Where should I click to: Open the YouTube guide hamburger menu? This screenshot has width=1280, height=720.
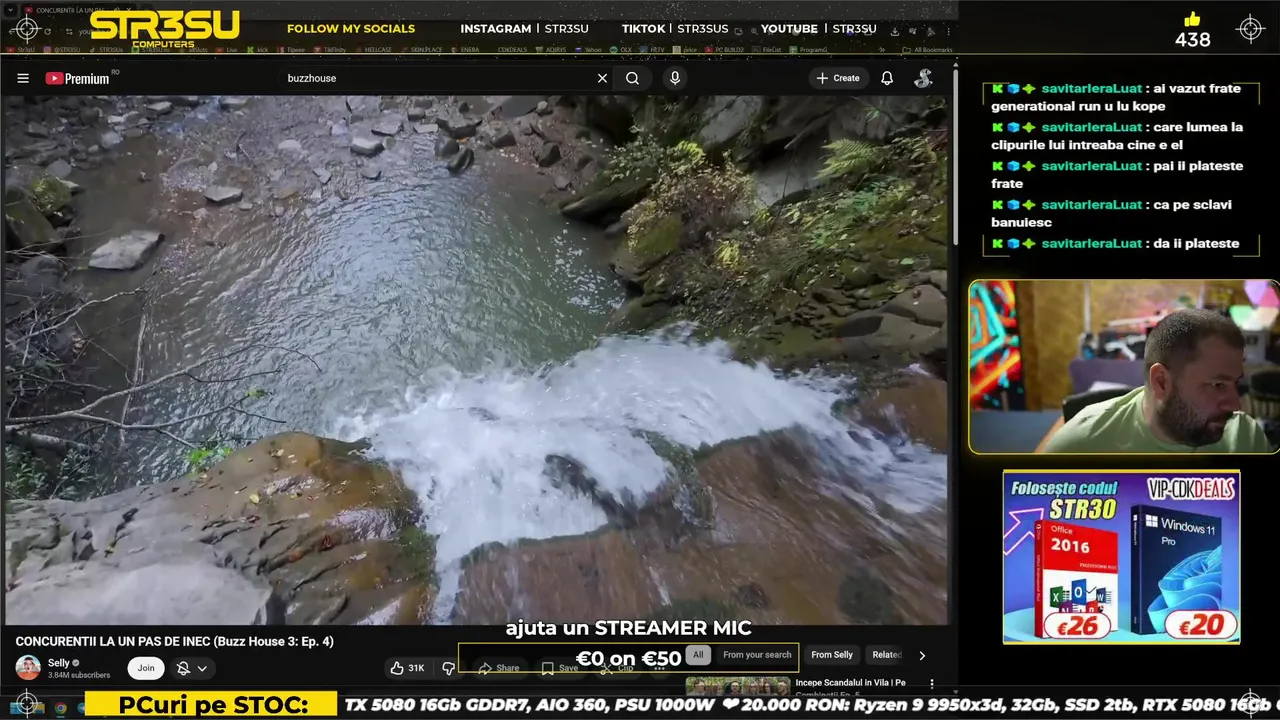click(23, 78)
